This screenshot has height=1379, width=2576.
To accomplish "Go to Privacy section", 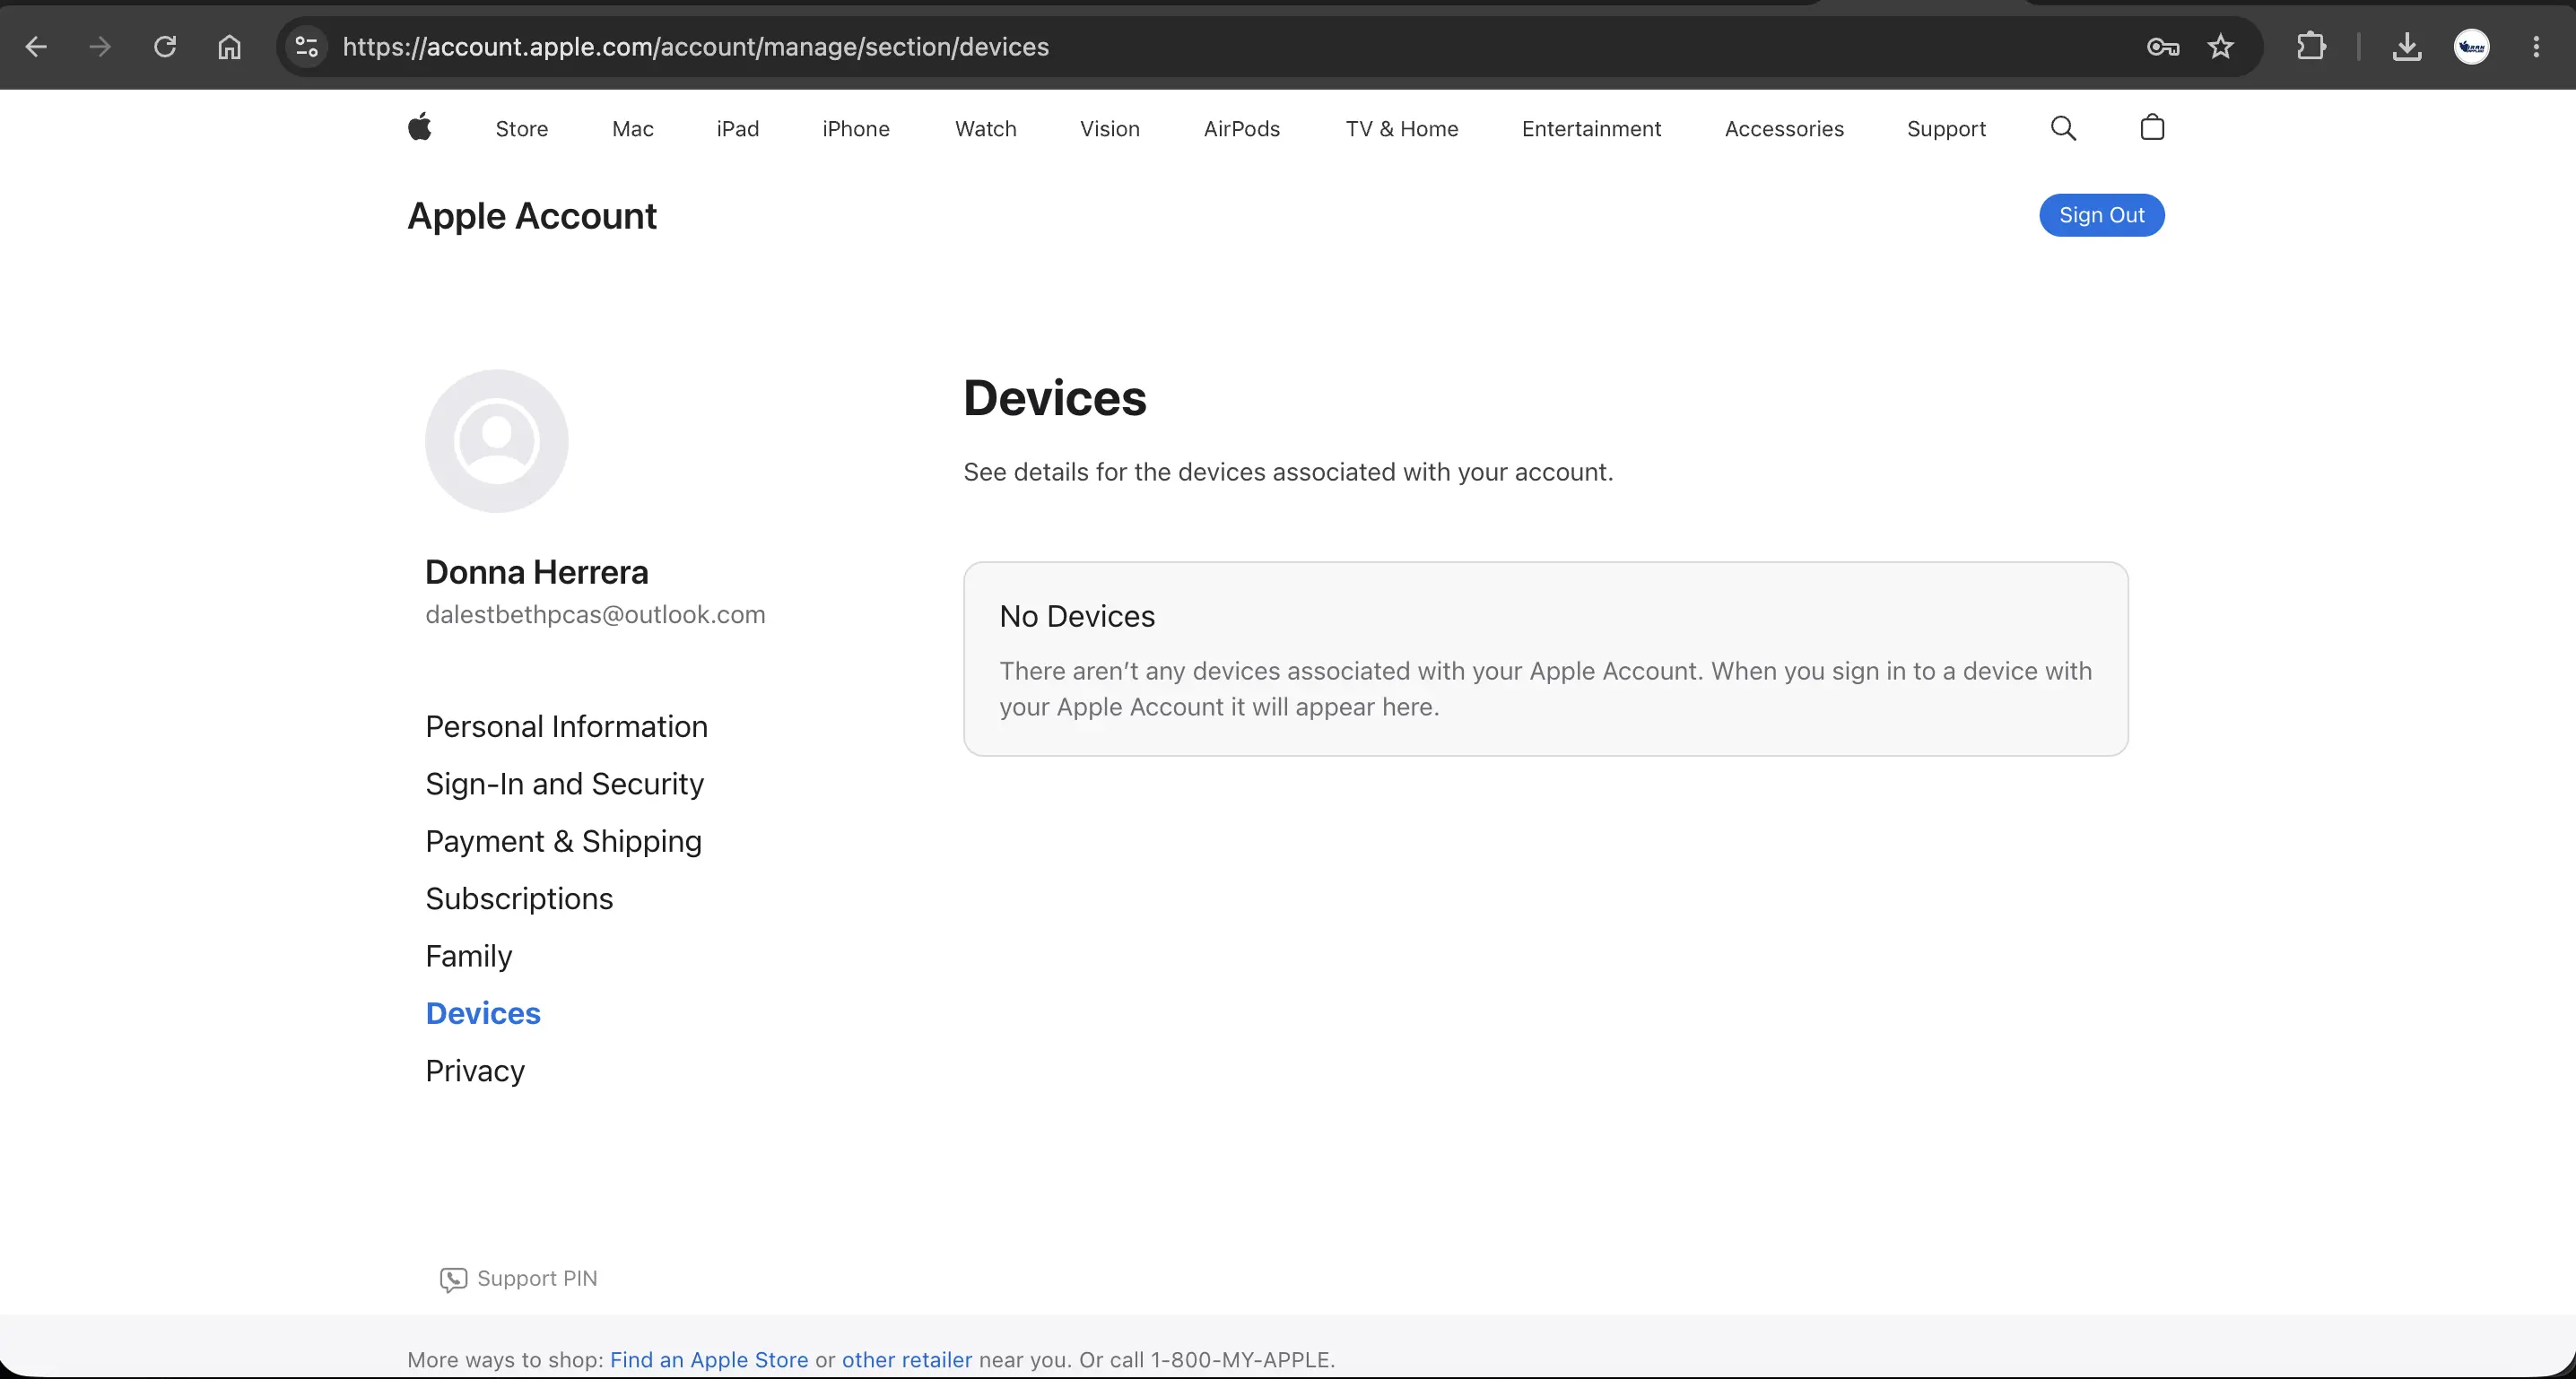I will 475,1071.
